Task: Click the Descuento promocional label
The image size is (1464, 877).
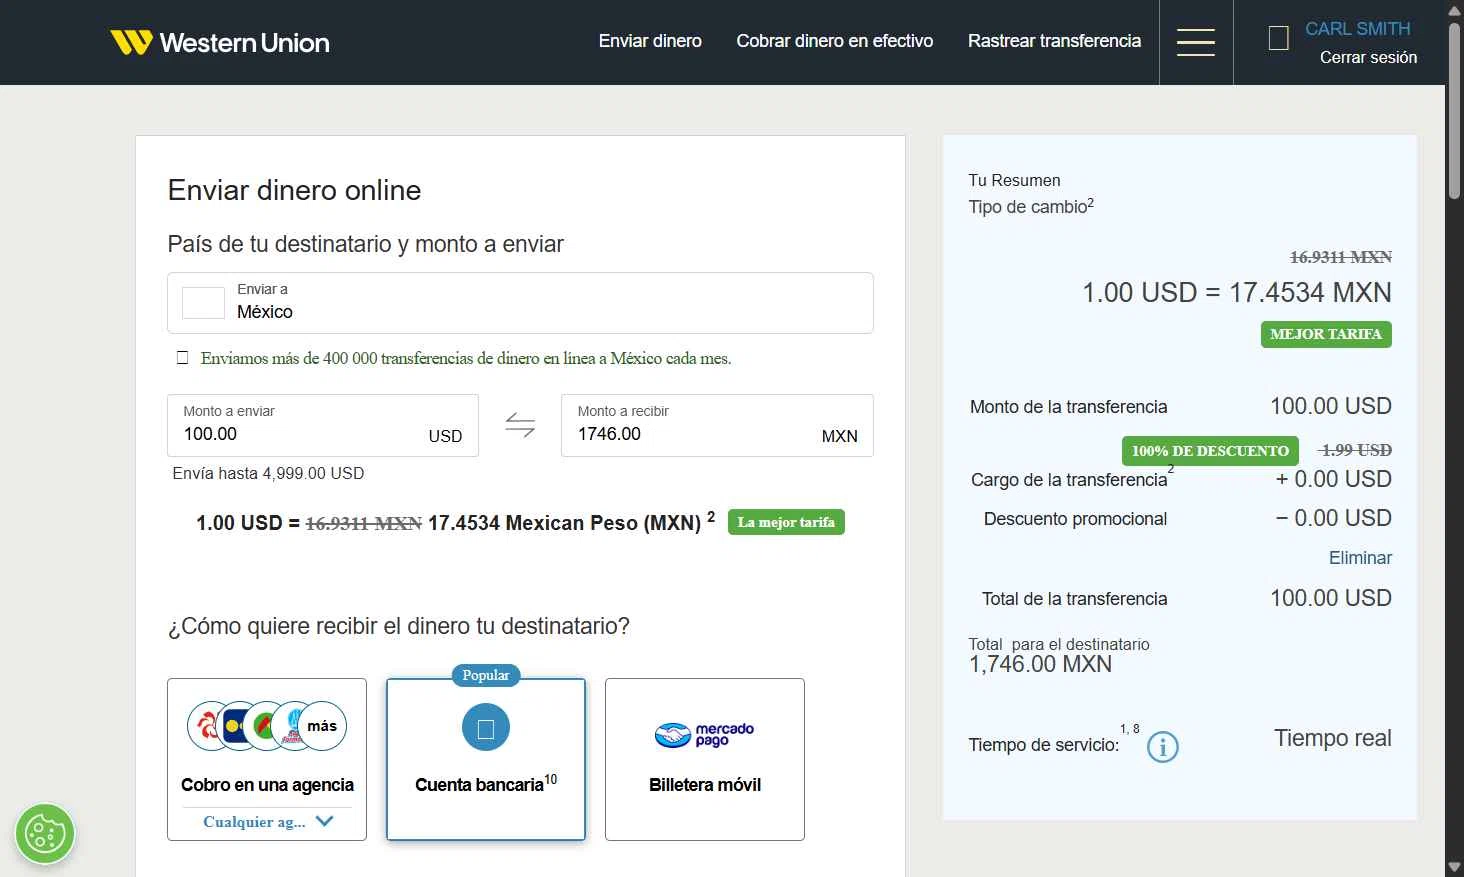Action: [1075, 519]
